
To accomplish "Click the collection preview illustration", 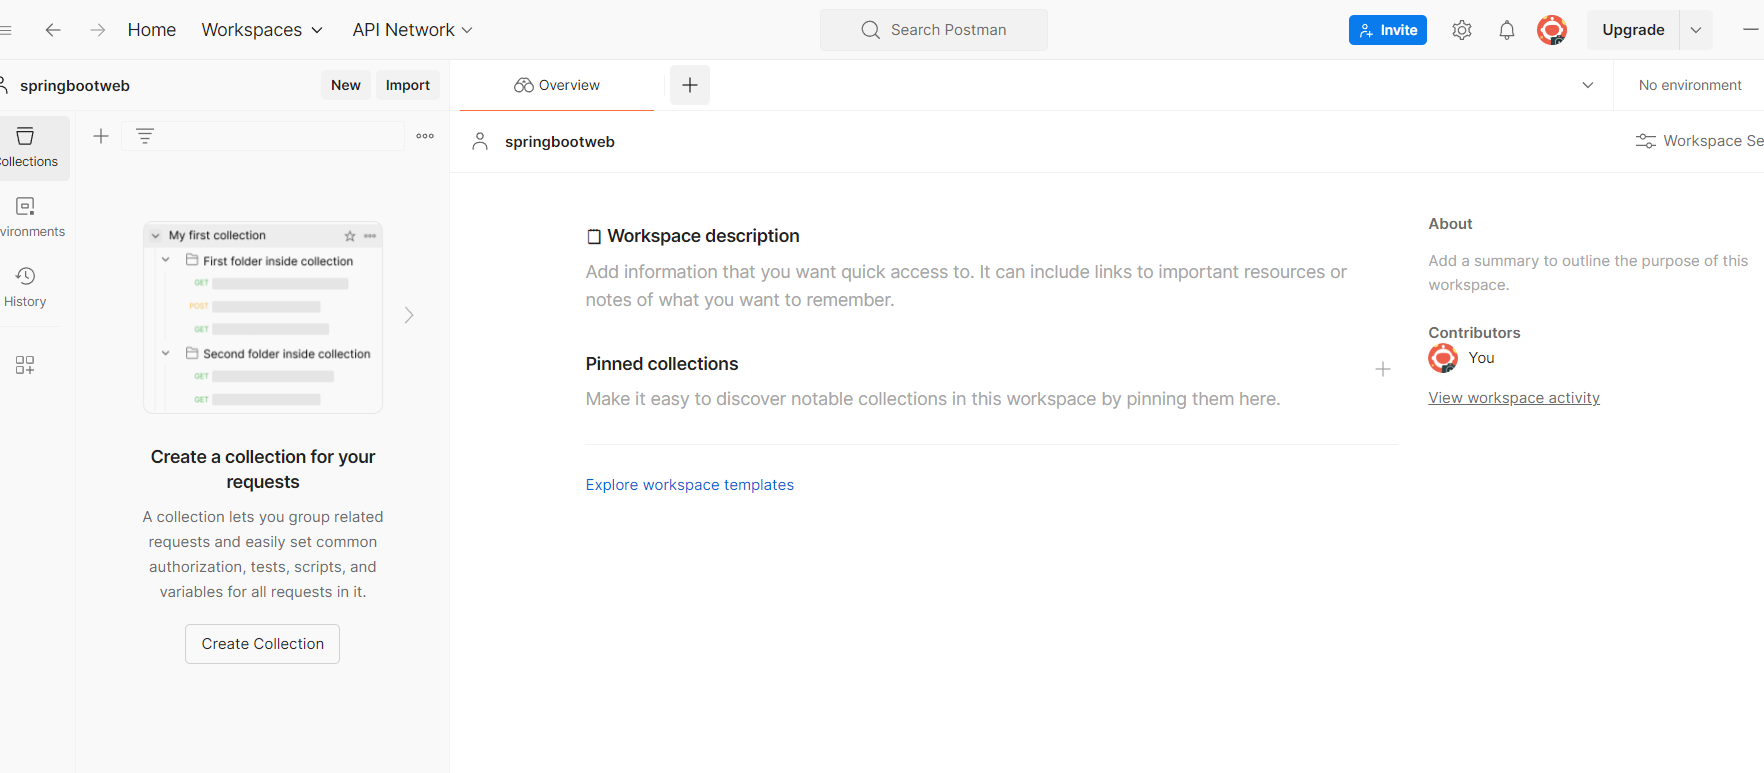I will tap(263, 317).
